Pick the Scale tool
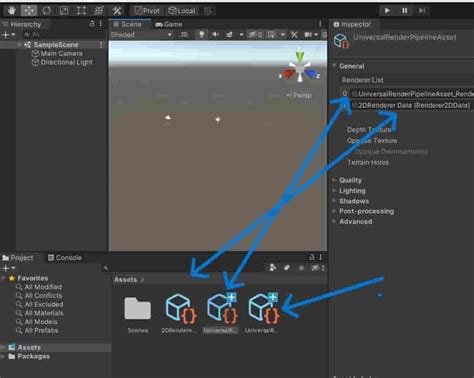This screenshot has width=474, height=378. [x=64, y=11]
